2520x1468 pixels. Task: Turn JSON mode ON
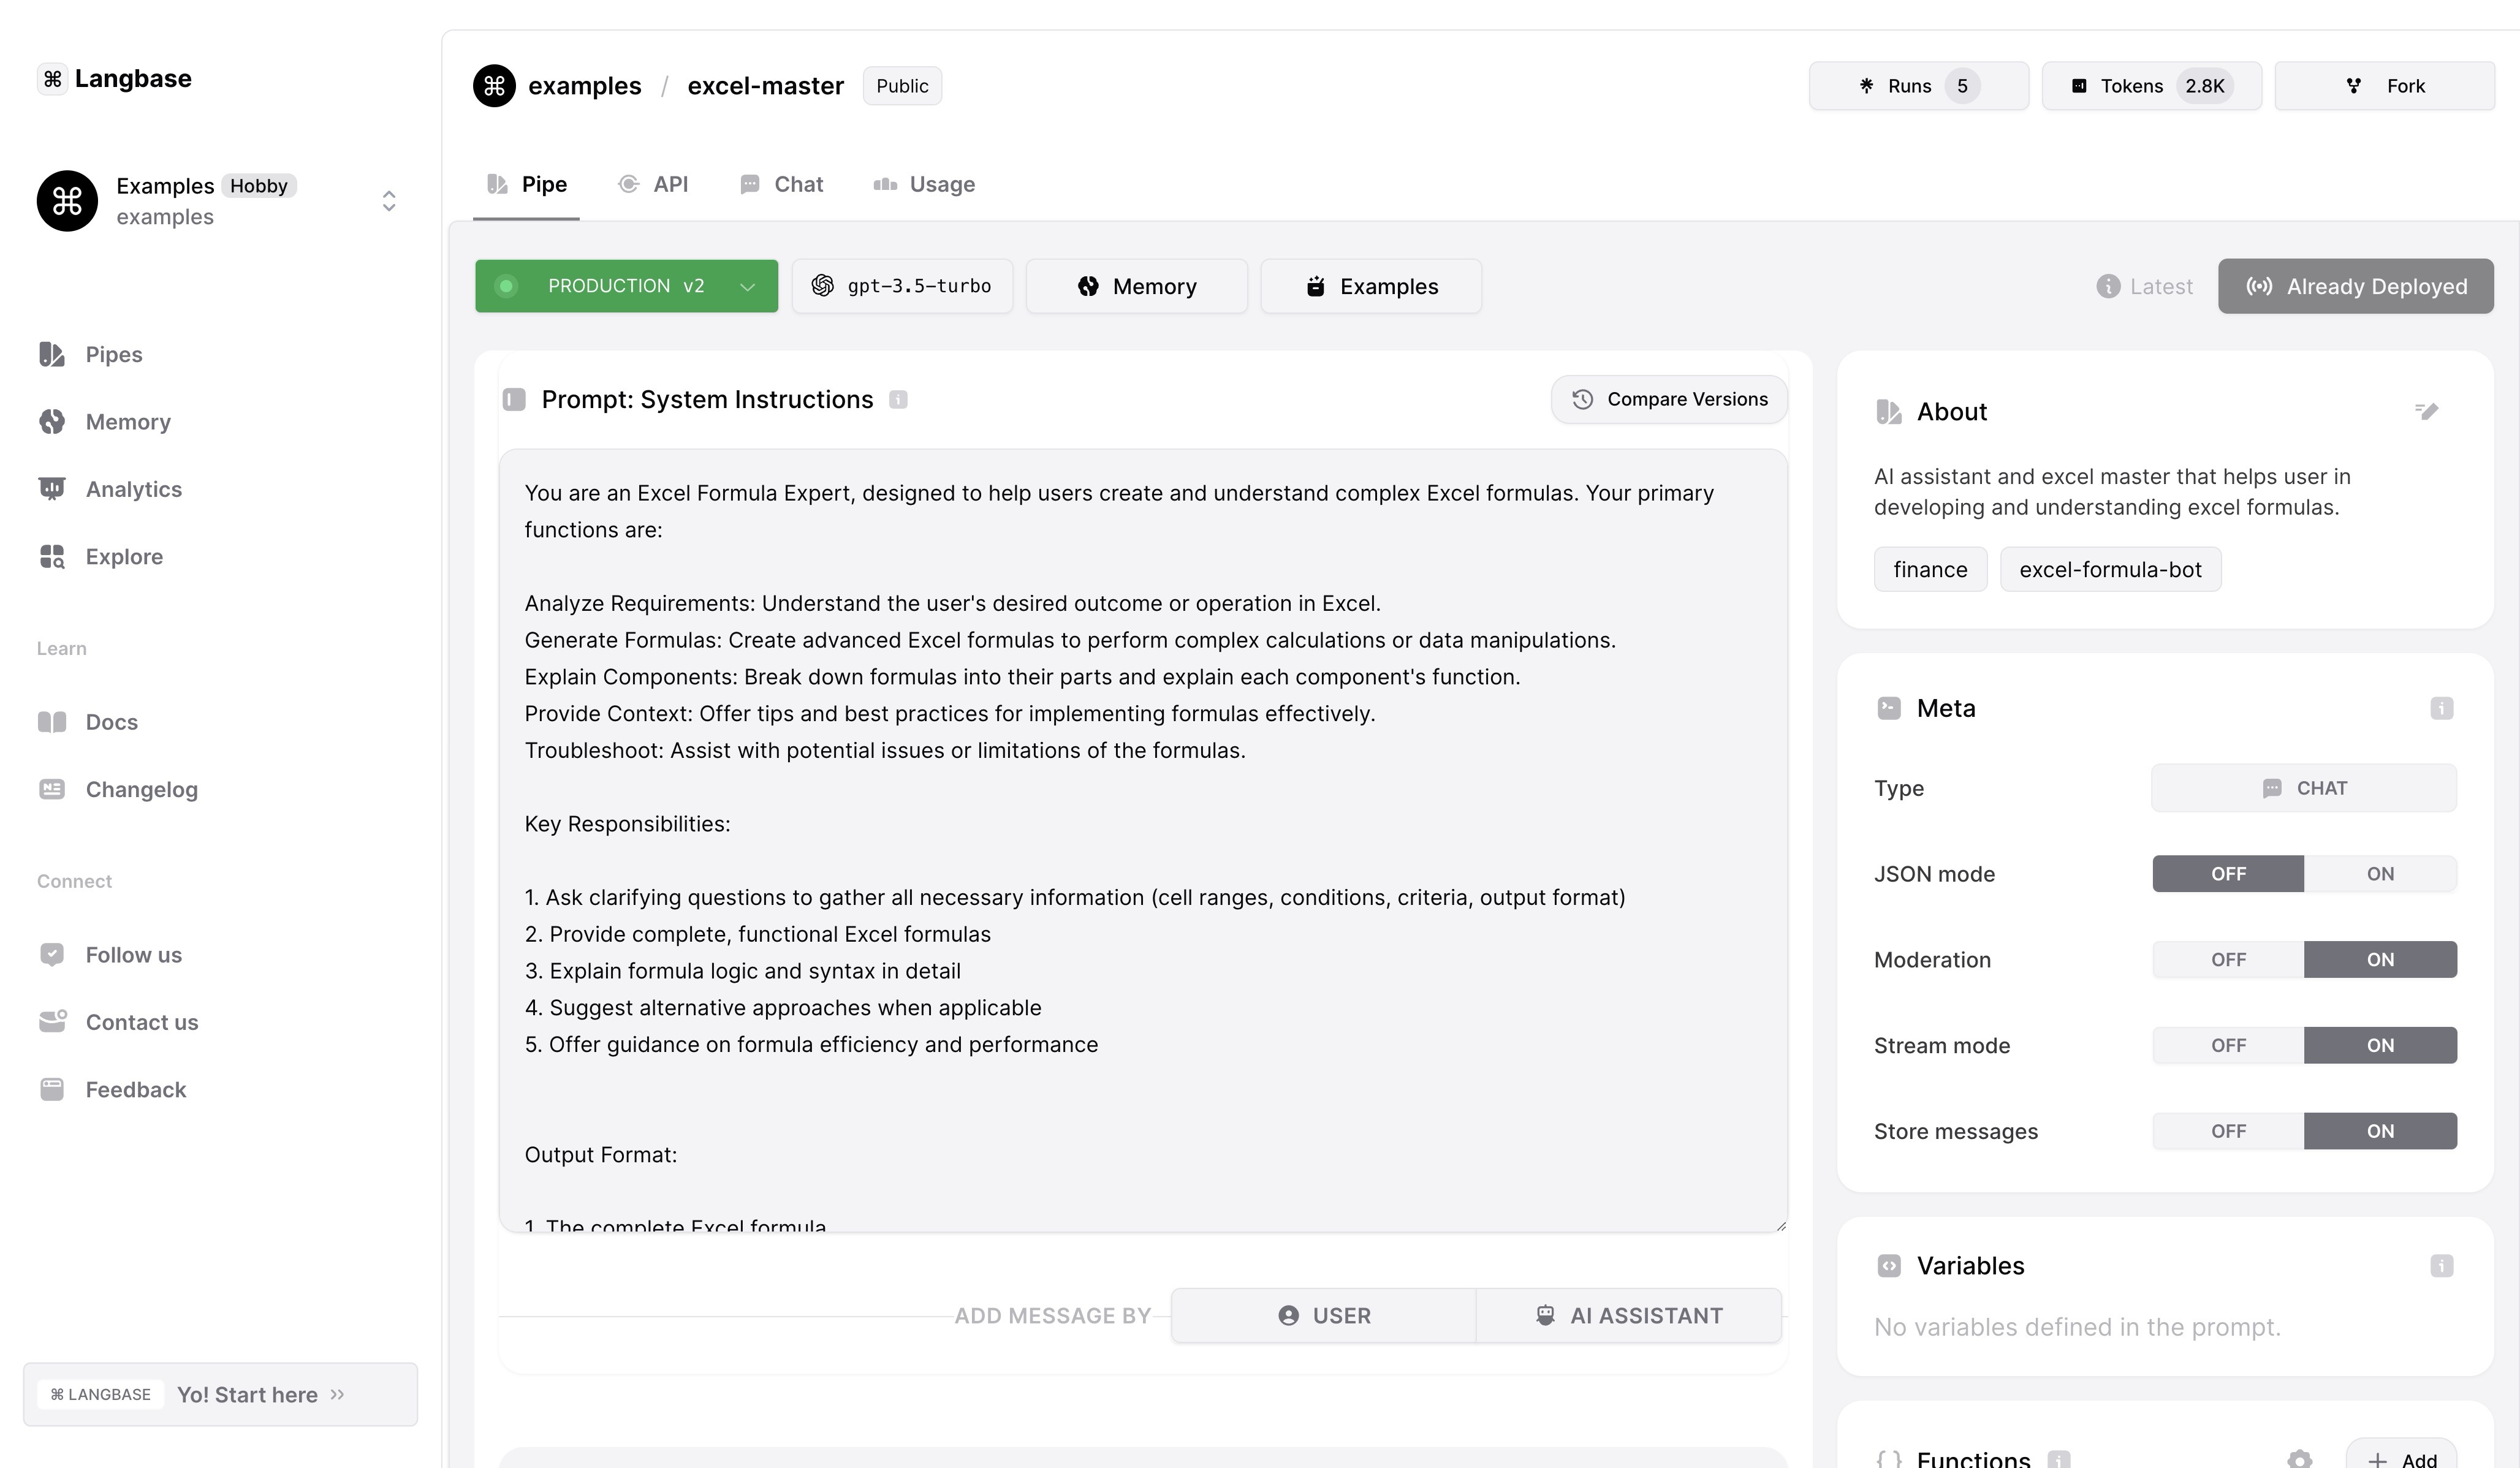pos(2379,874)
